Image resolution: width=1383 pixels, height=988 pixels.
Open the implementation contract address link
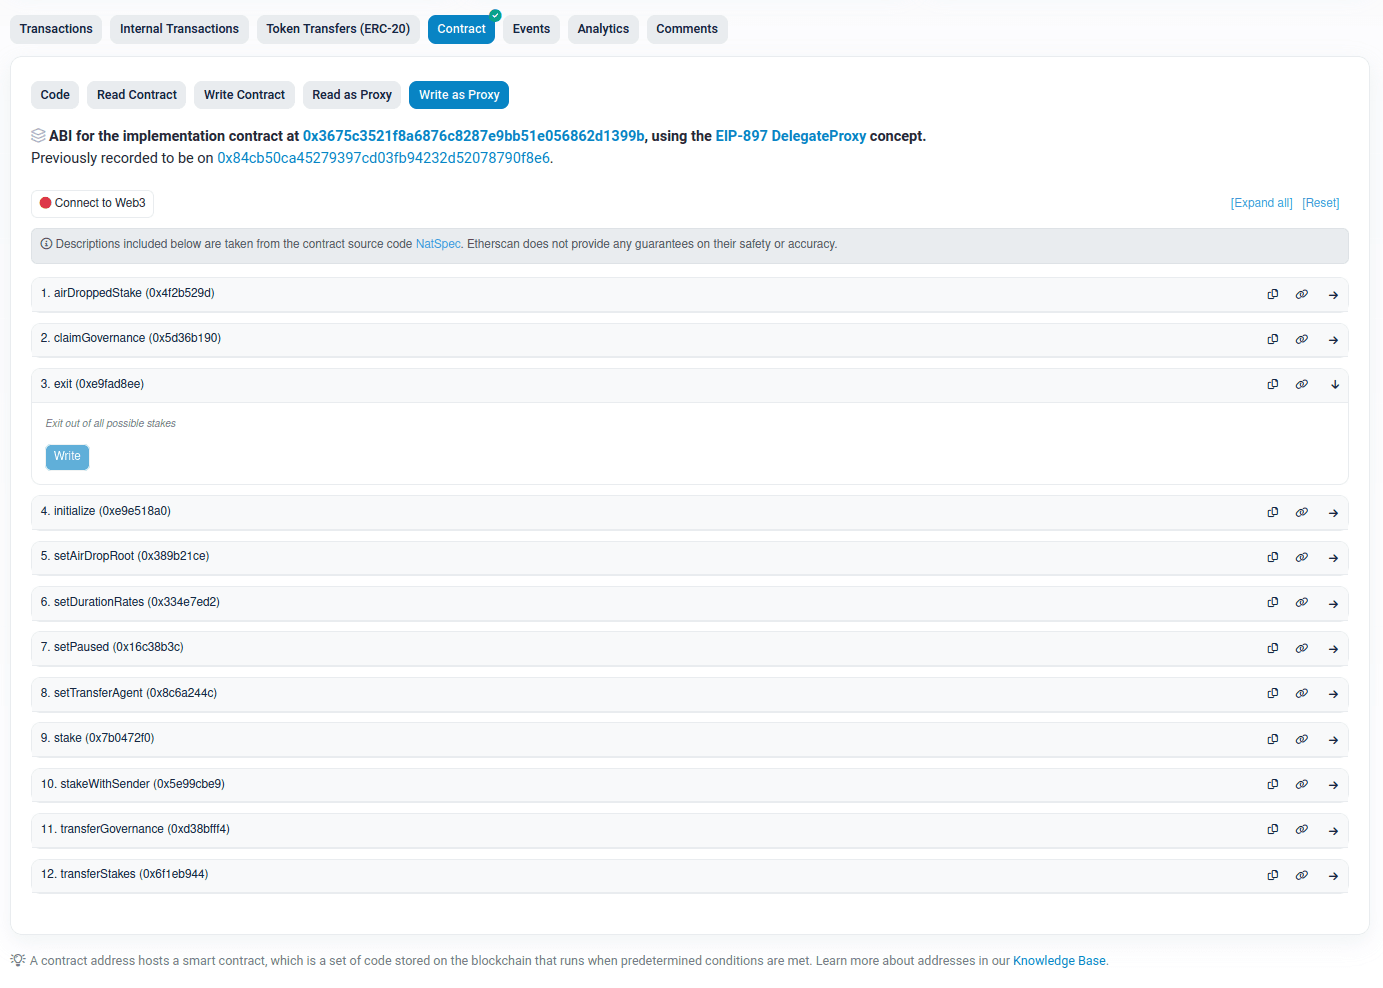coord(473,136)
